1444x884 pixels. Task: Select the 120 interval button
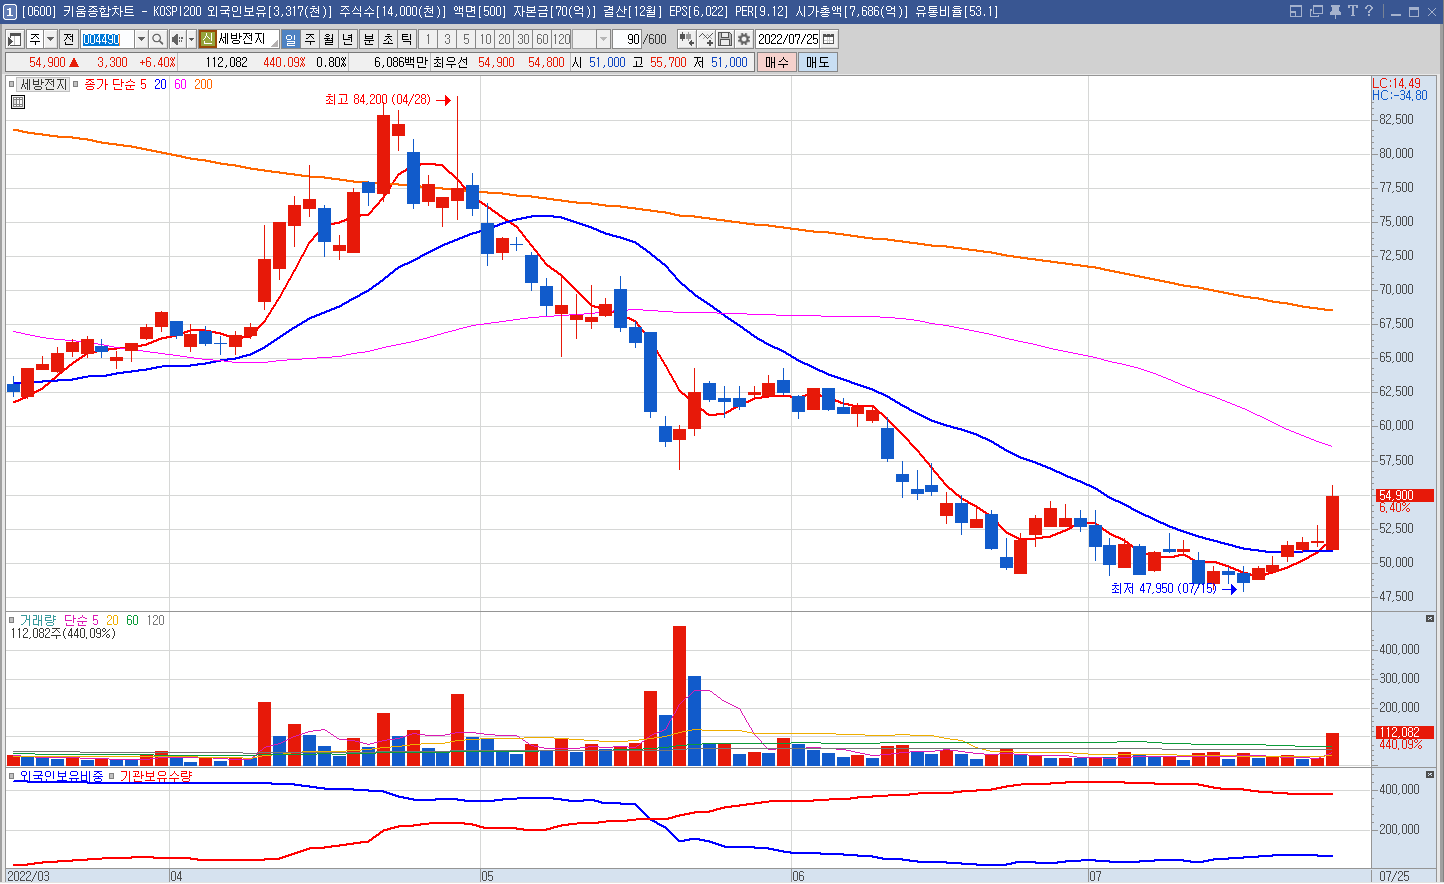[561, 39]
